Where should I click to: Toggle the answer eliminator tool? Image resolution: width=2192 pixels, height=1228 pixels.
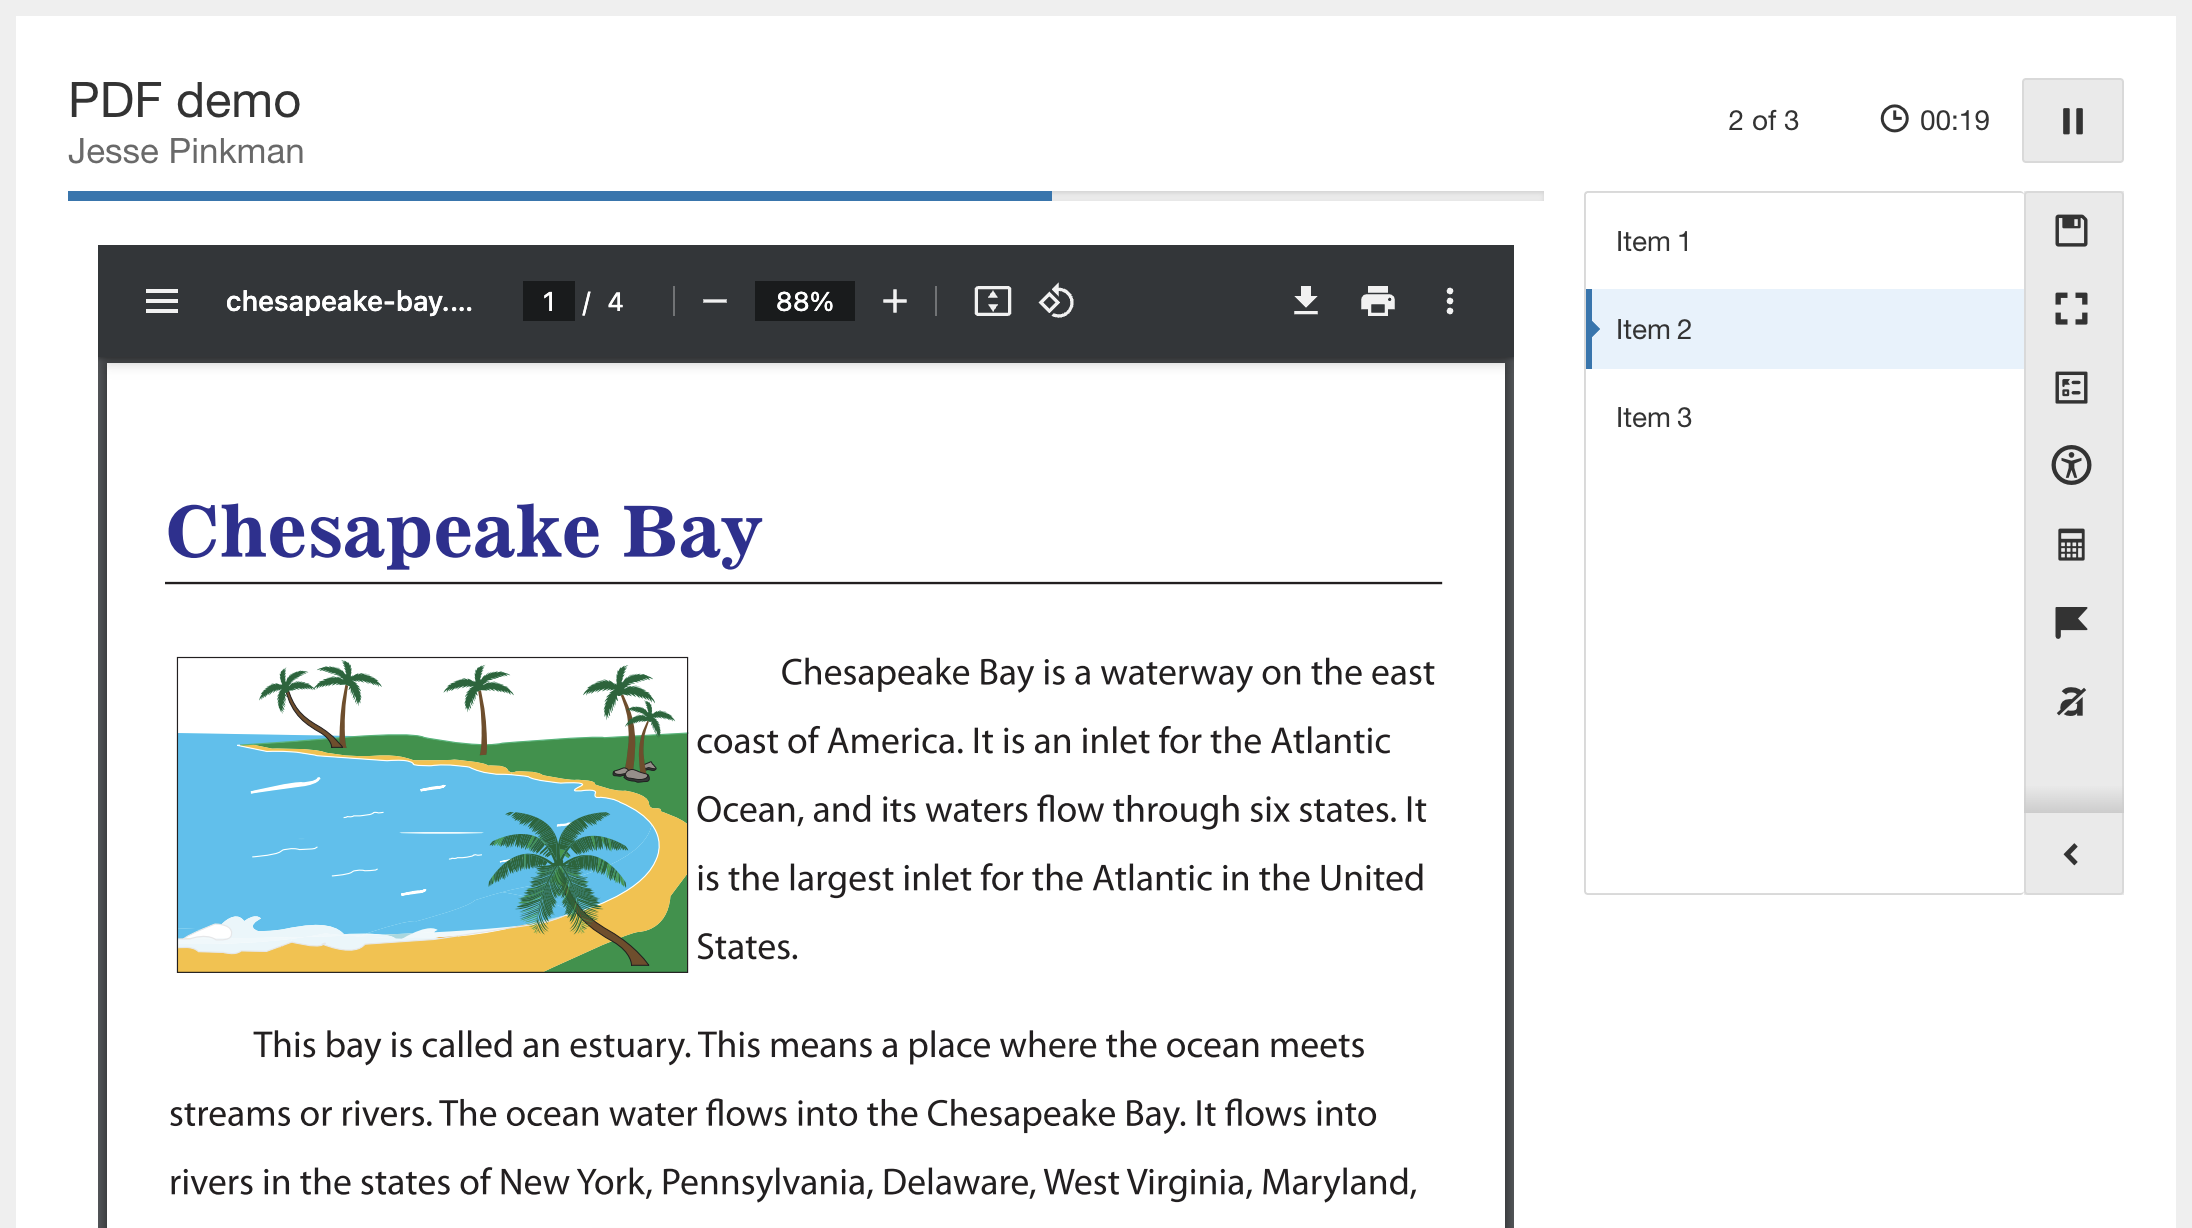point(2071,701)
